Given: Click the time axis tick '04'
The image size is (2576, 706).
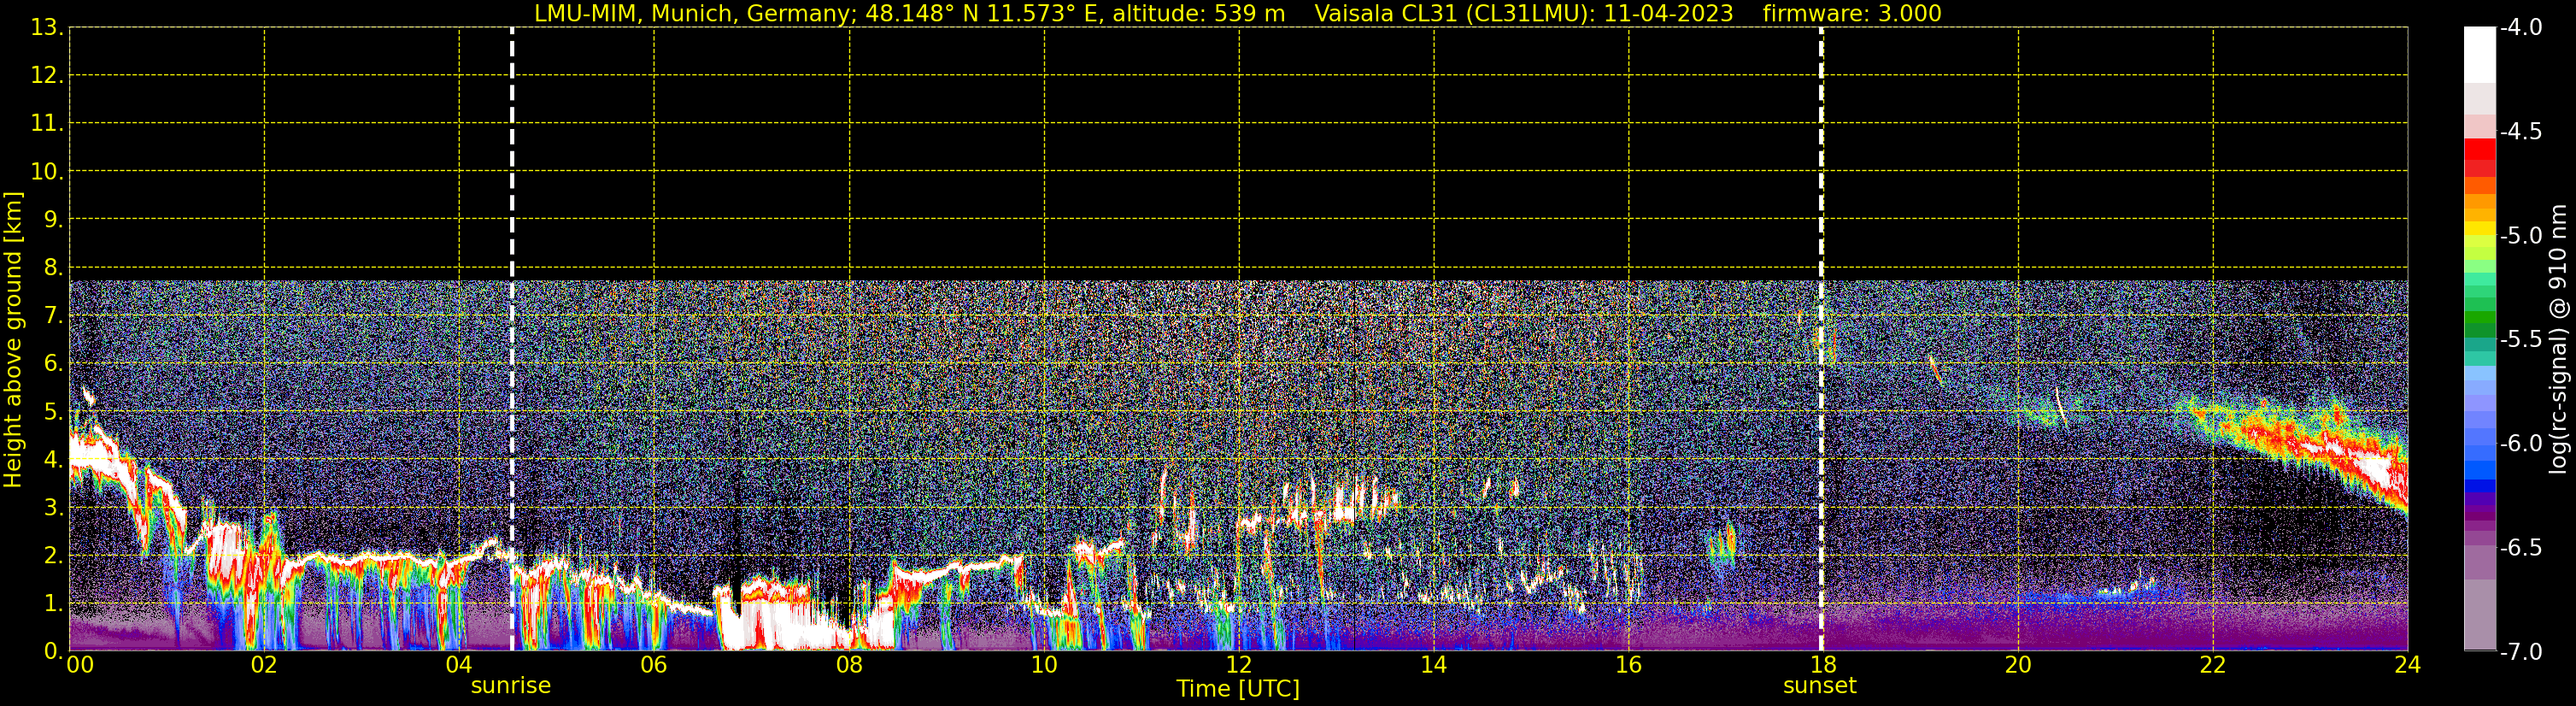Looking at the screenshot, I should click(x=459, y=665).
